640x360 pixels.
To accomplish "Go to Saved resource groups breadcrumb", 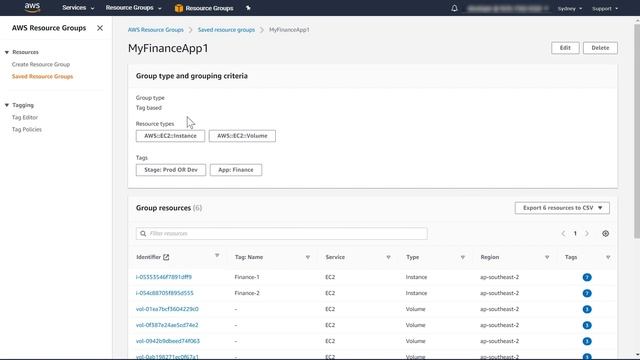I will 226,30.
